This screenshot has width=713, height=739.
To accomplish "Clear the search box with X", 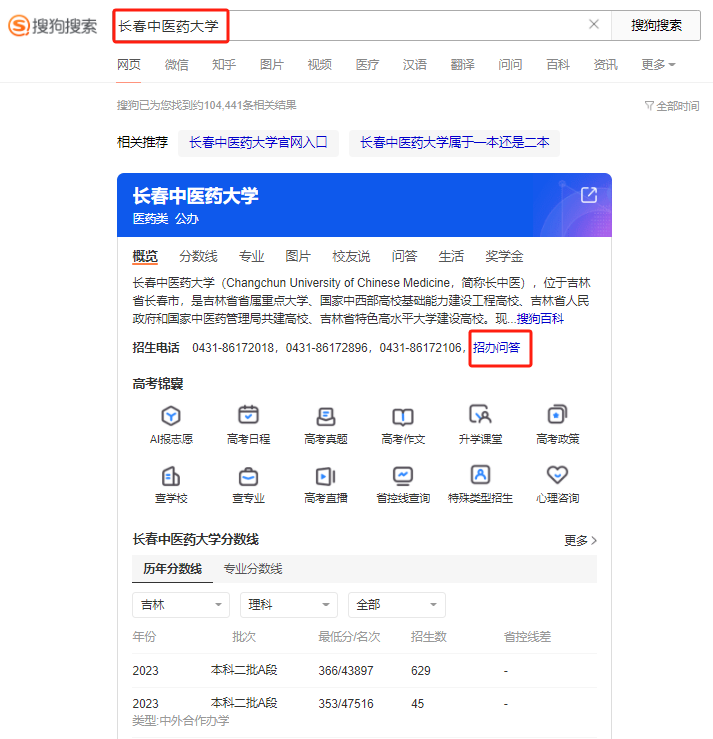I will point(594,25).
